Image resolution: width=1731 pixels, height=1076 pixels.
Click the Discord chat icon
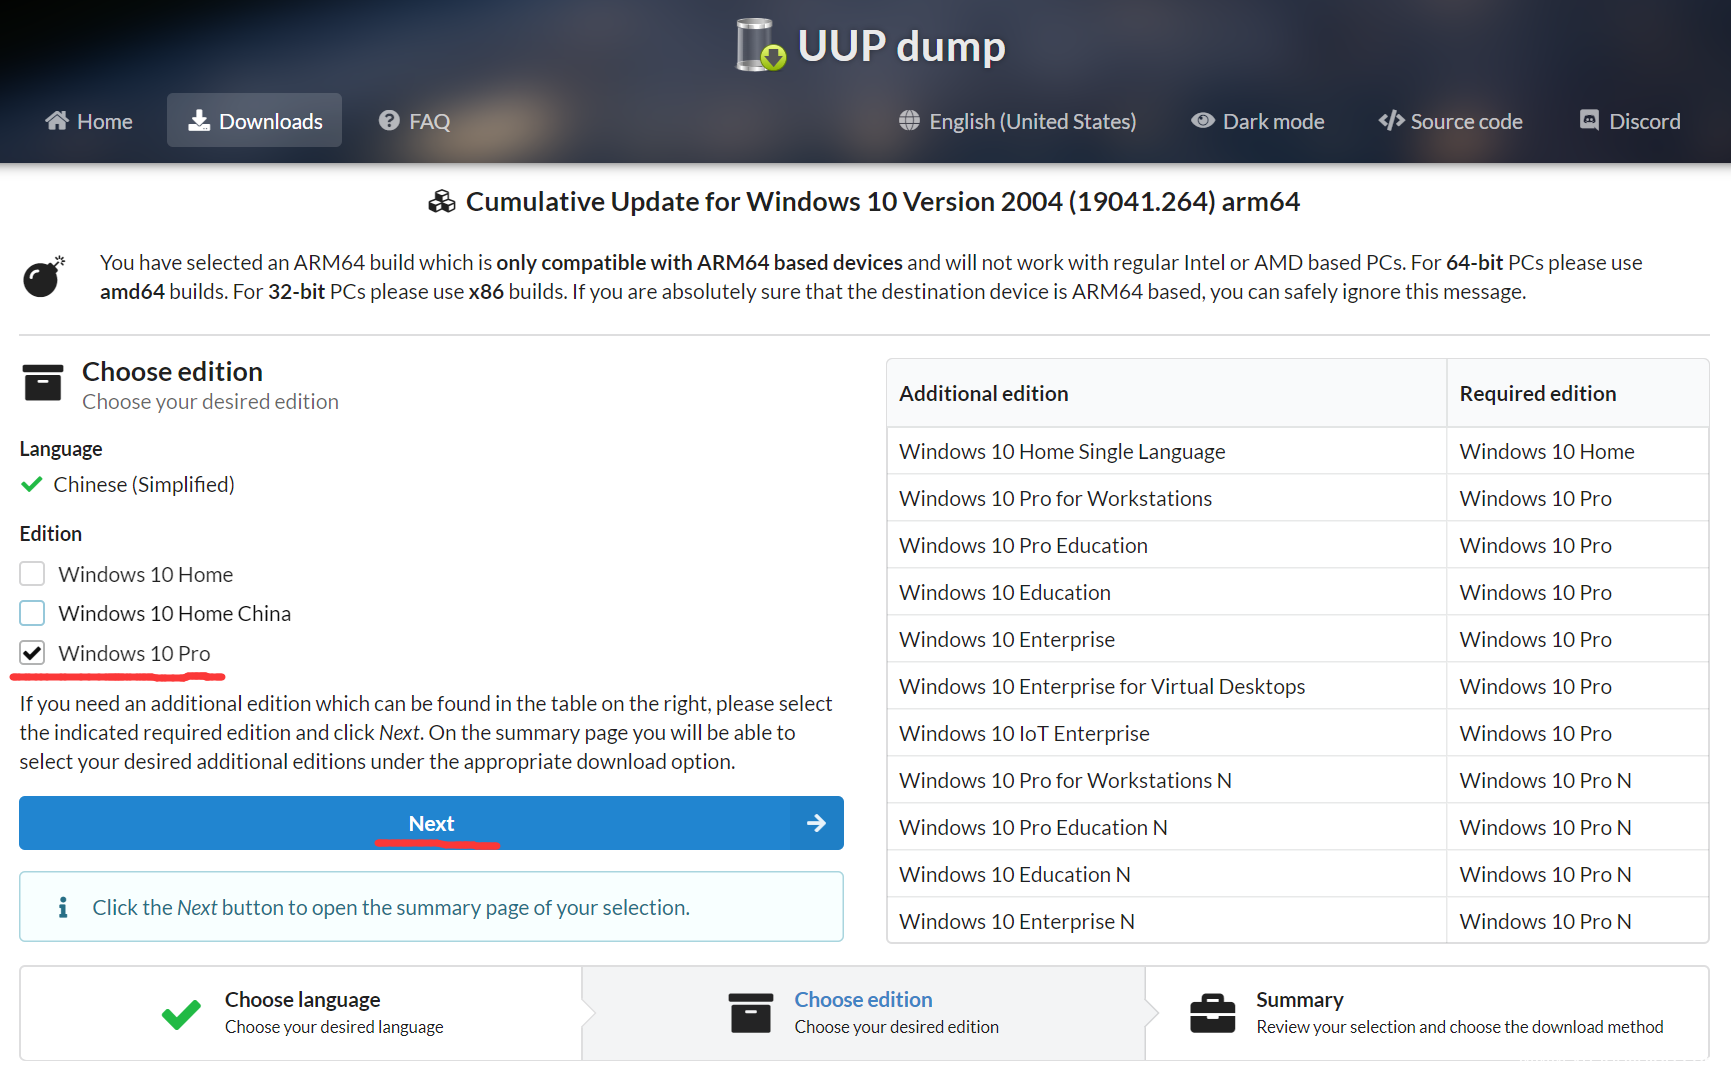click(1589, 121)
